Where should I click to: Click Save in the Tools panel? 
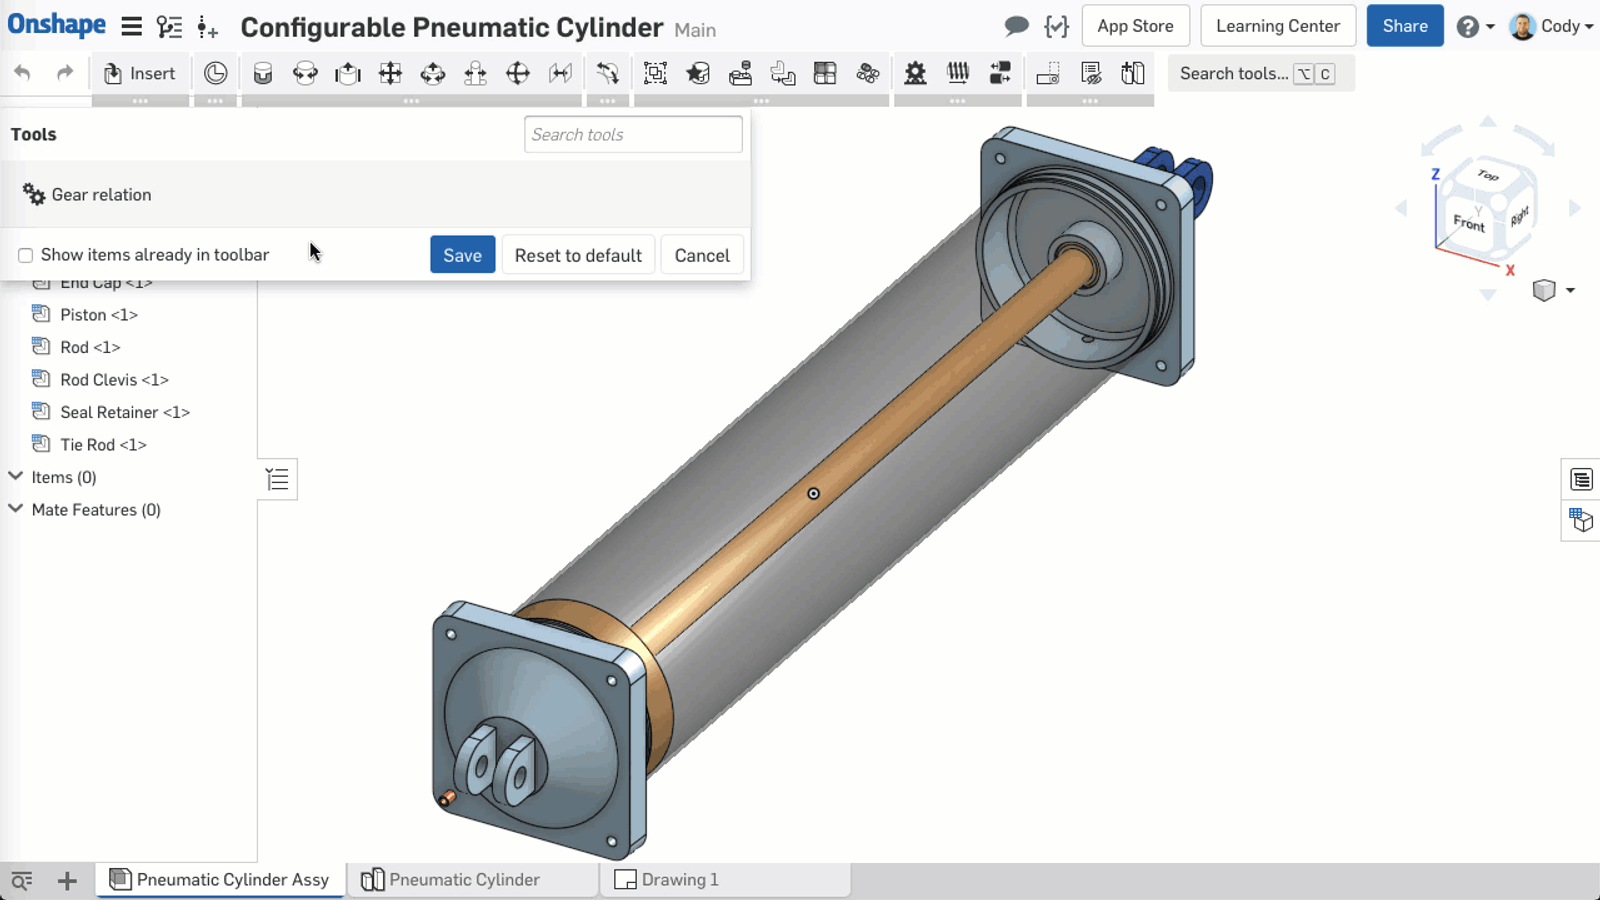click(x=462, y=255)
